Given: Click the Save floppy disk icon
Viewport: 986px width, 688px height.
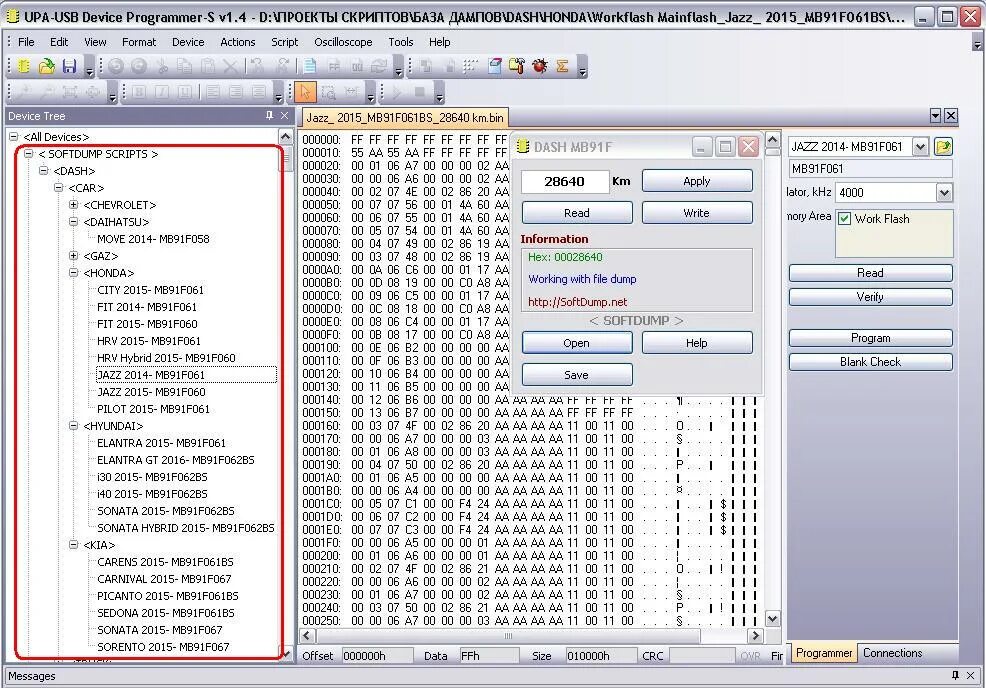Looking at the screenshot, I should tap(69, 66).
